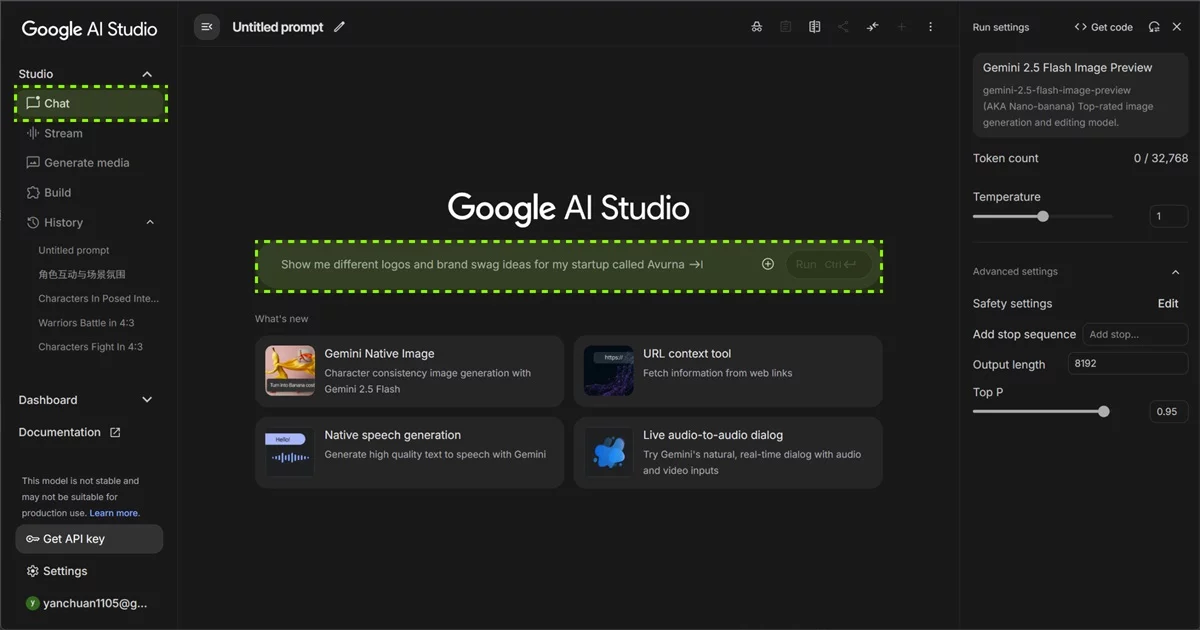Click Edit next to Safety settings

[1167, 304]
